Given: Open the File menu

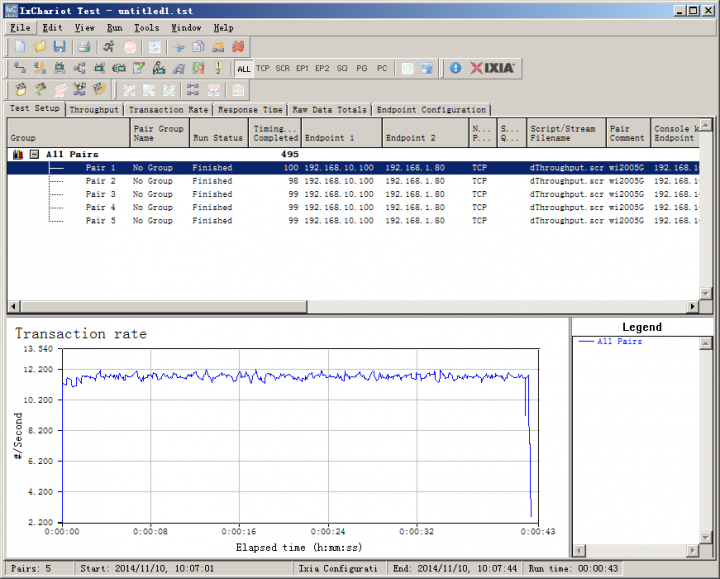Looking at the screenshot, I should point(20,28).
